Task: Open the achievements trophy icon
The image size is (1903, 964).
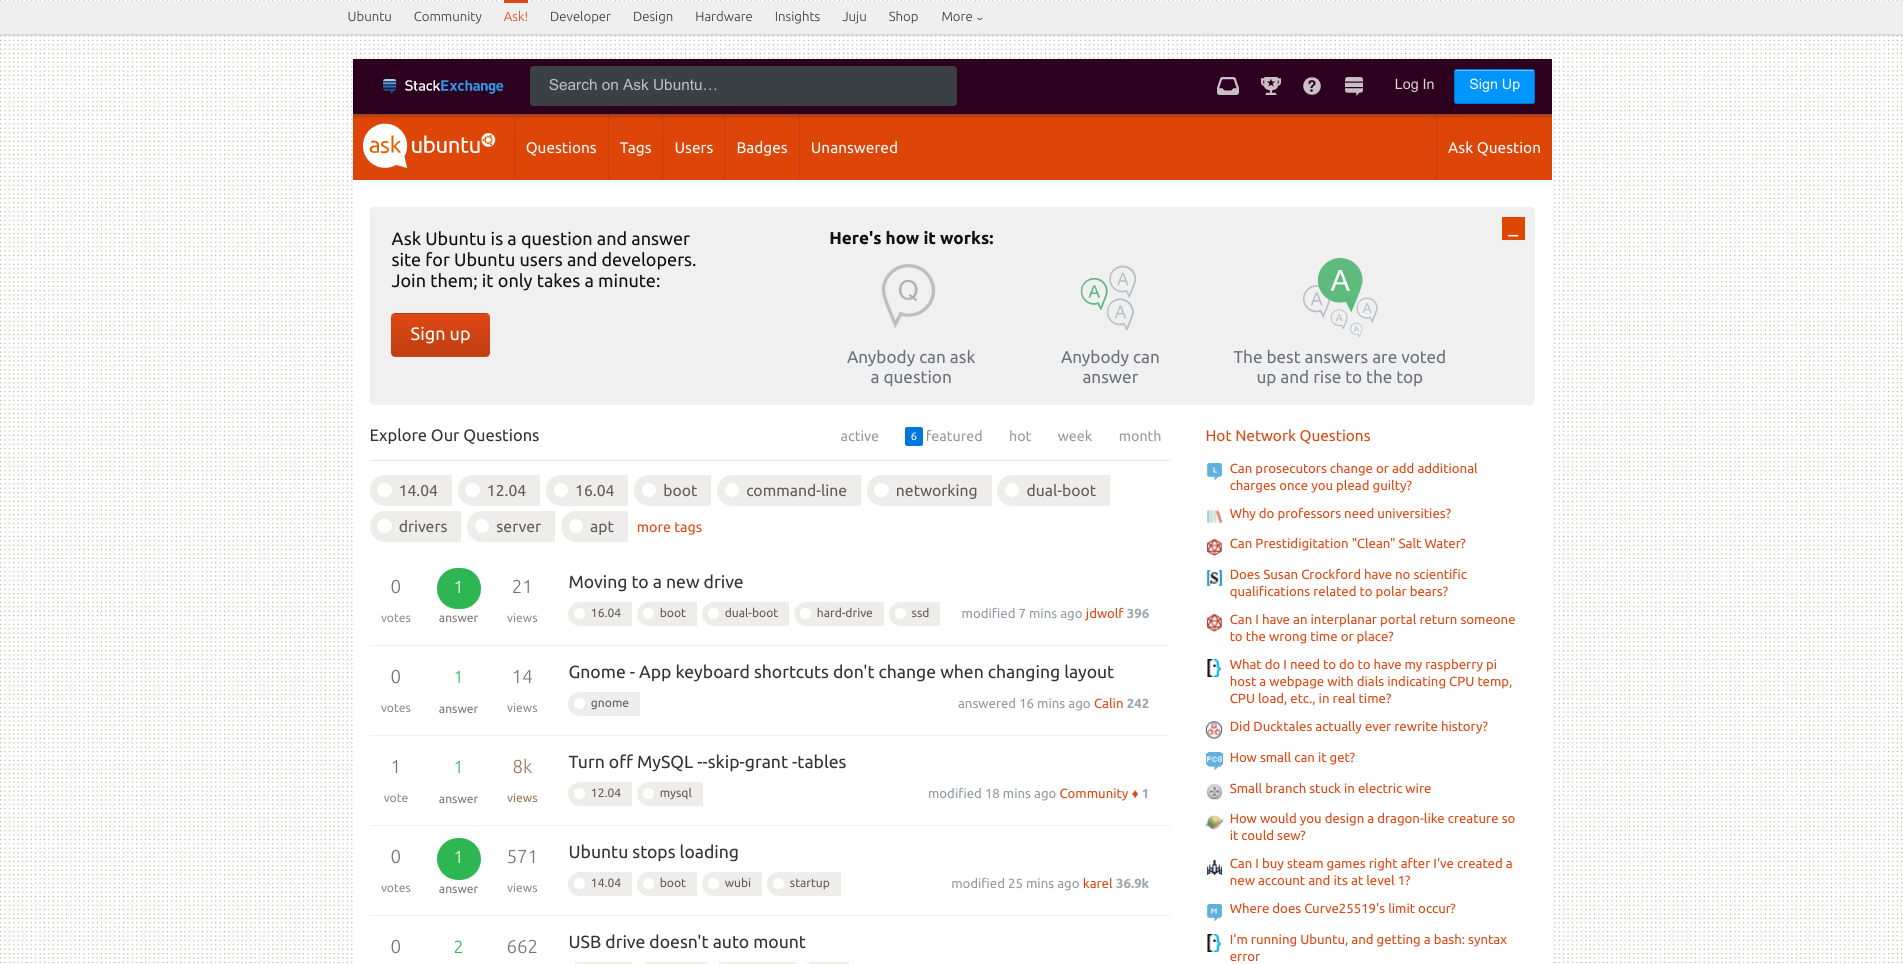Action: coord(1271,86)
